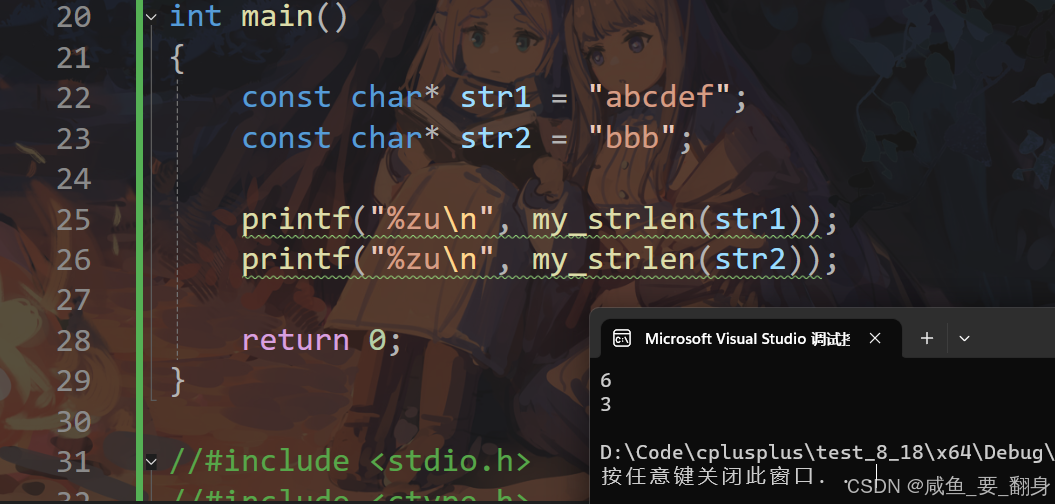
Task: Click line number 25 in the gutter
Action: pos(74,219)
